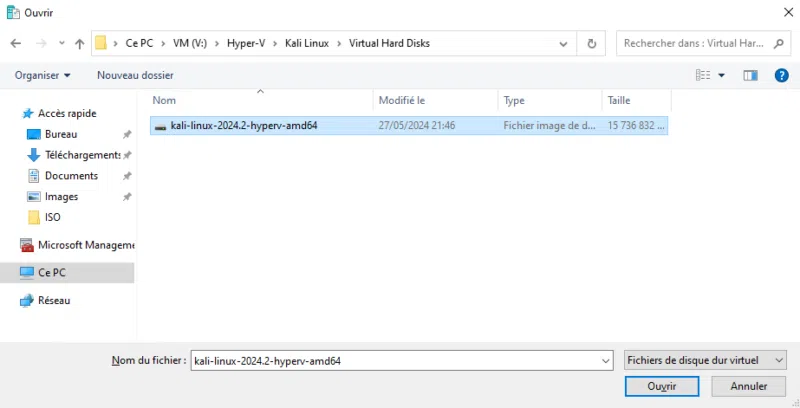
Task: Change view with the view icon
Action: click(703, 75)
